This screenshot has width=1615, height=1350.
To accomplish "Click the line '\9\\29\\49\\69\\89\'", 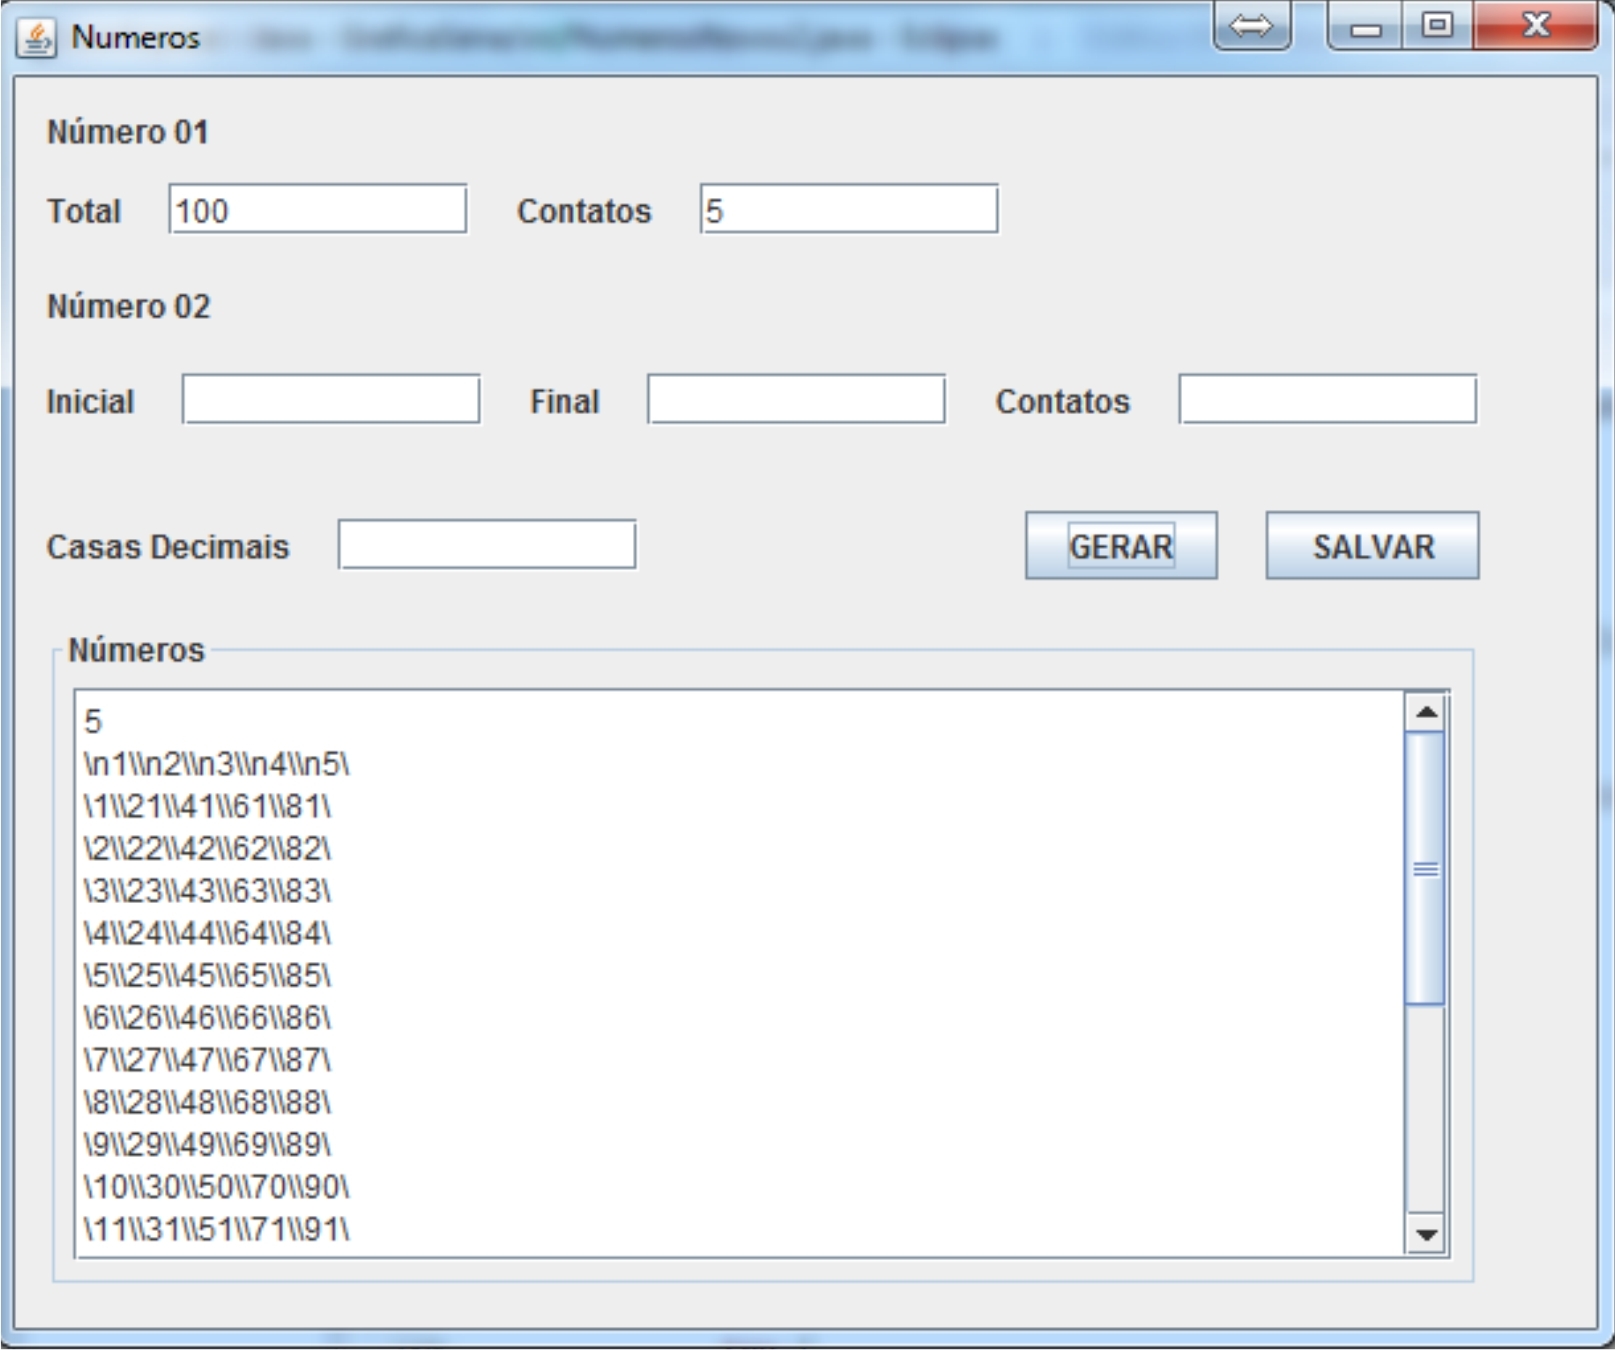I will pyautogui.click(x=207, y=1144).
